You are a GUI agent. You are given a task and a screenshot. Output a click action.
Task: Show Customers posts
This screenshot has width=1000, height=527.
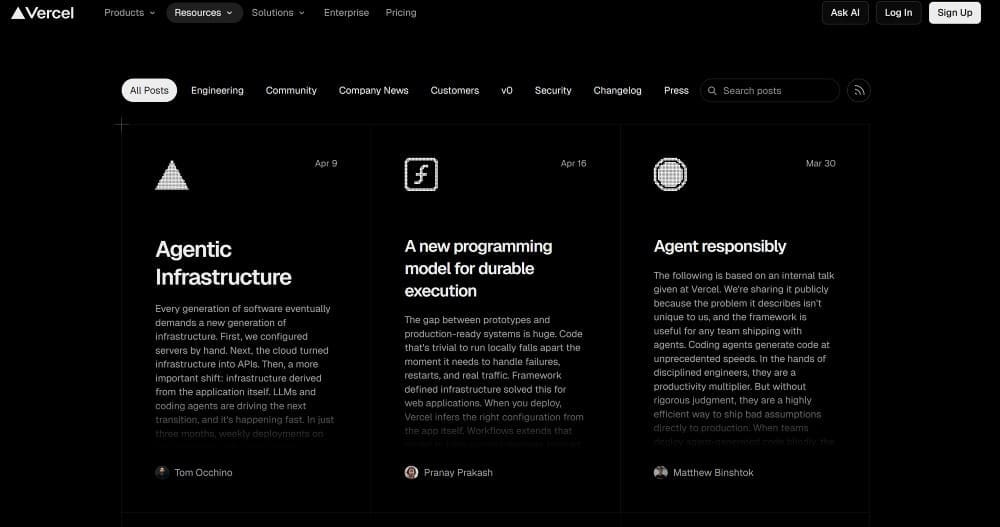click(455, 91)
